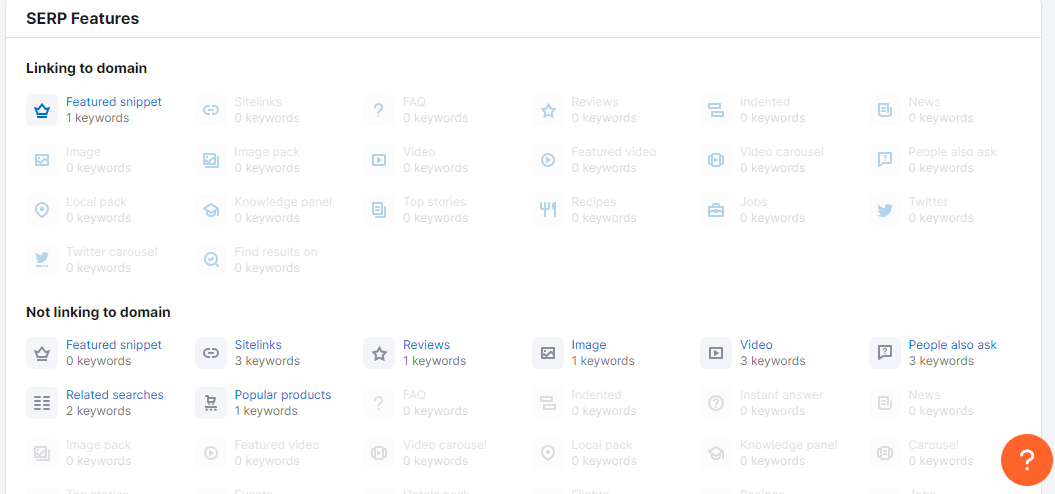The image size is (1055, 494).
Task: Click the "Local pack" label under Not linking to domain
Action: [602, 445]
